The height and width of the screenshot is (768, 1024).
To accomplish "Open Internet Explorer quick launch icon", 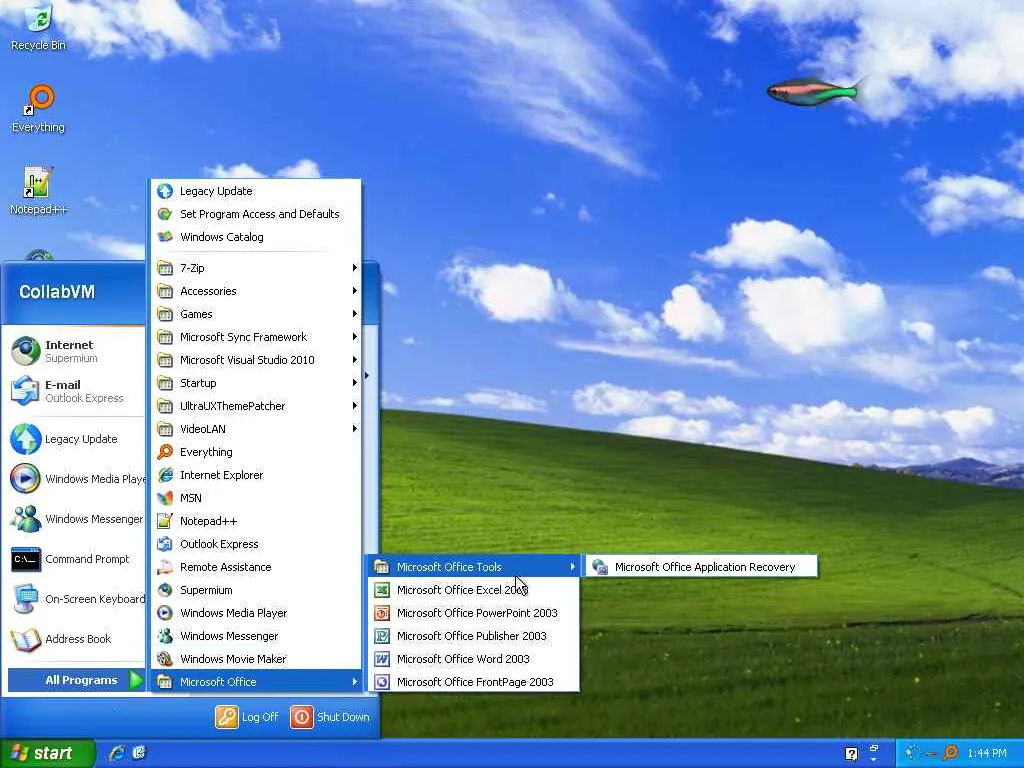I will tap(117, 753).
